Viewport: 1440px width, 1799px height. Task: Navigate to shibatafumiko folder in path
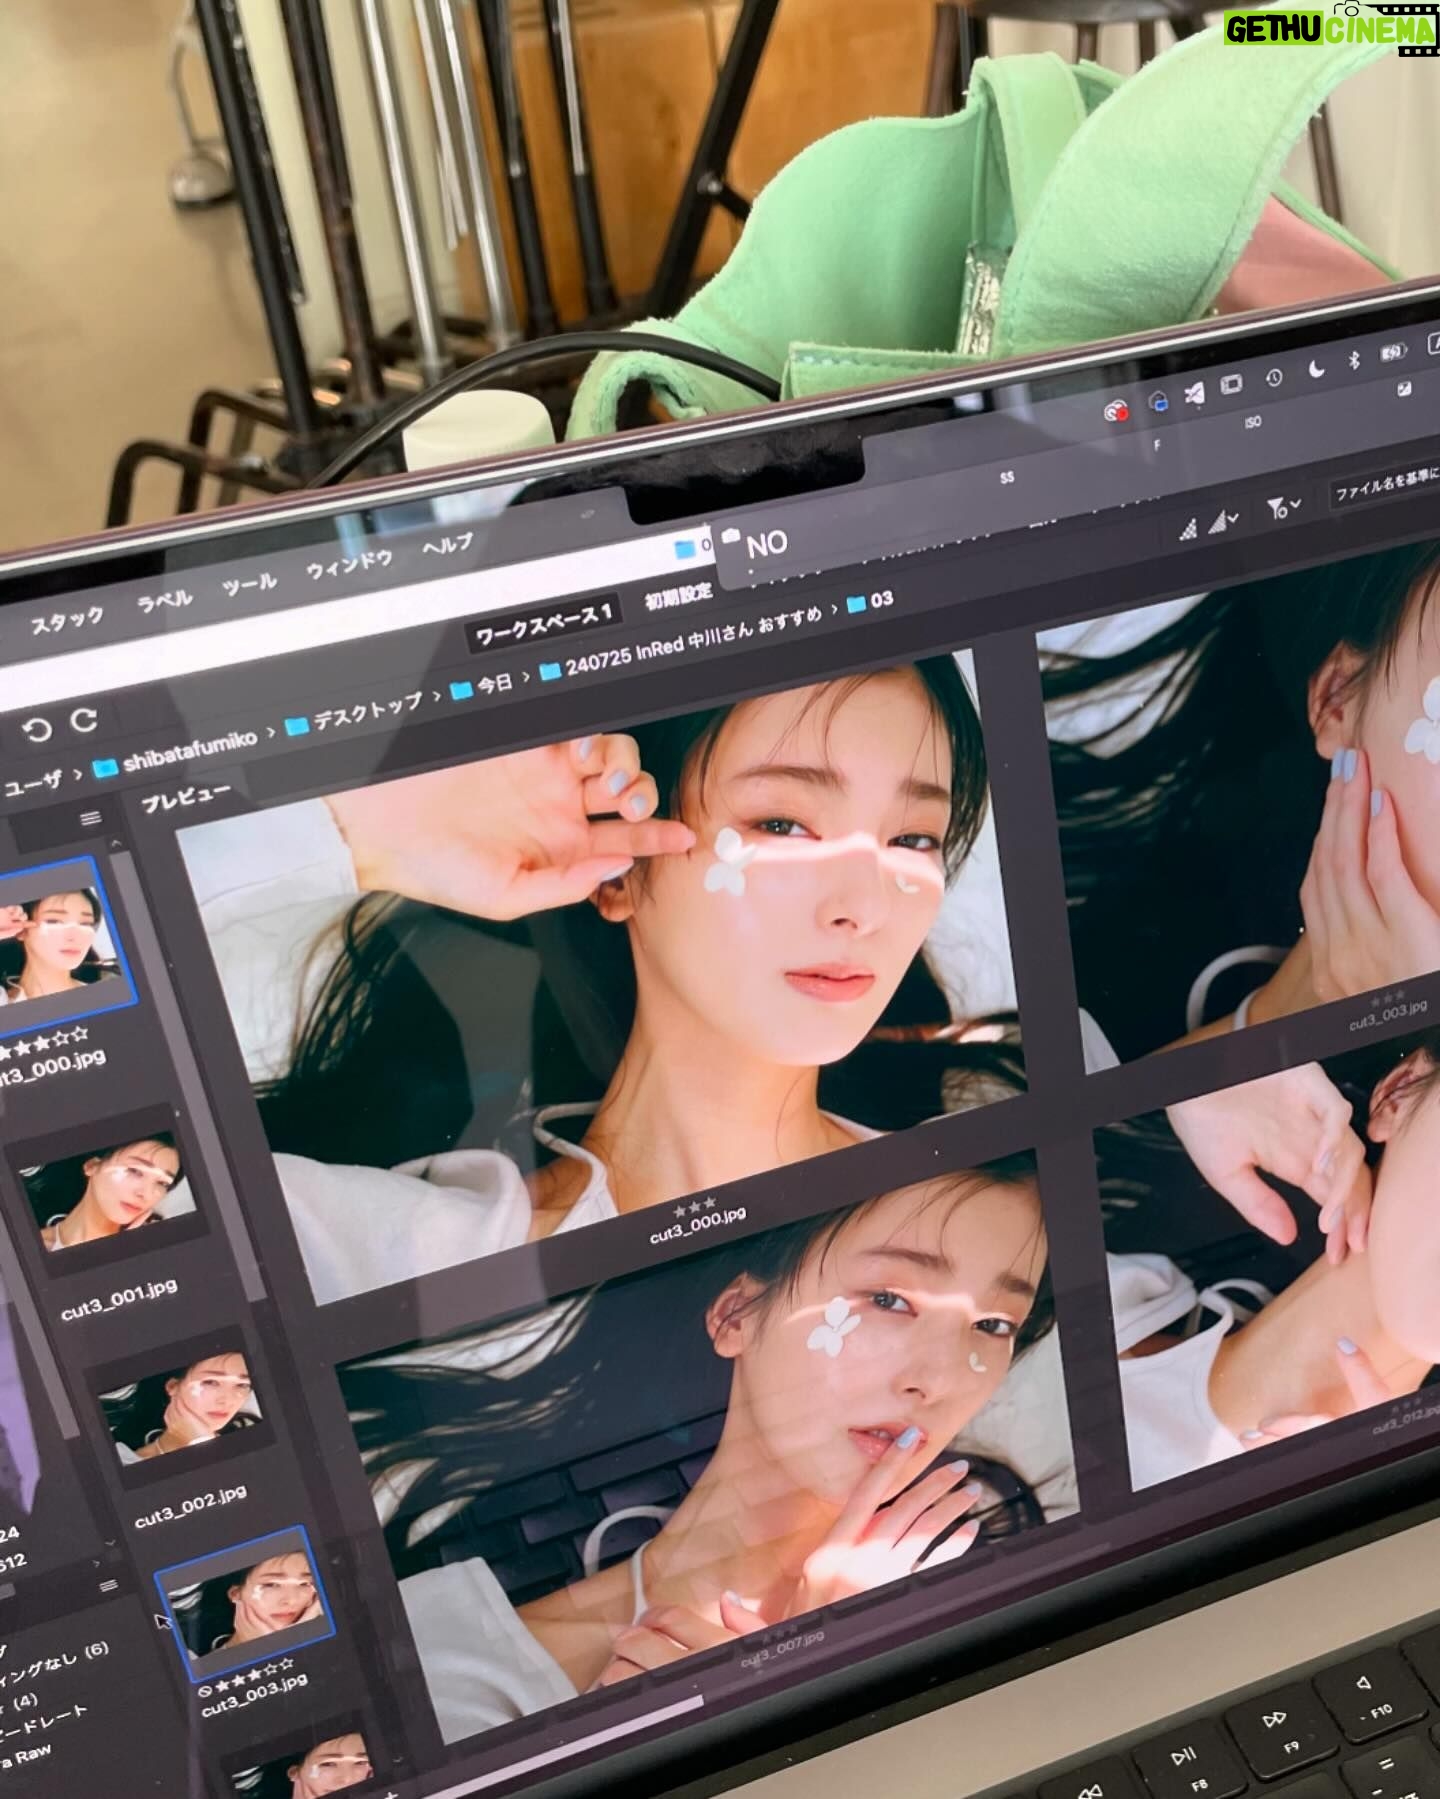pos(189,751)
